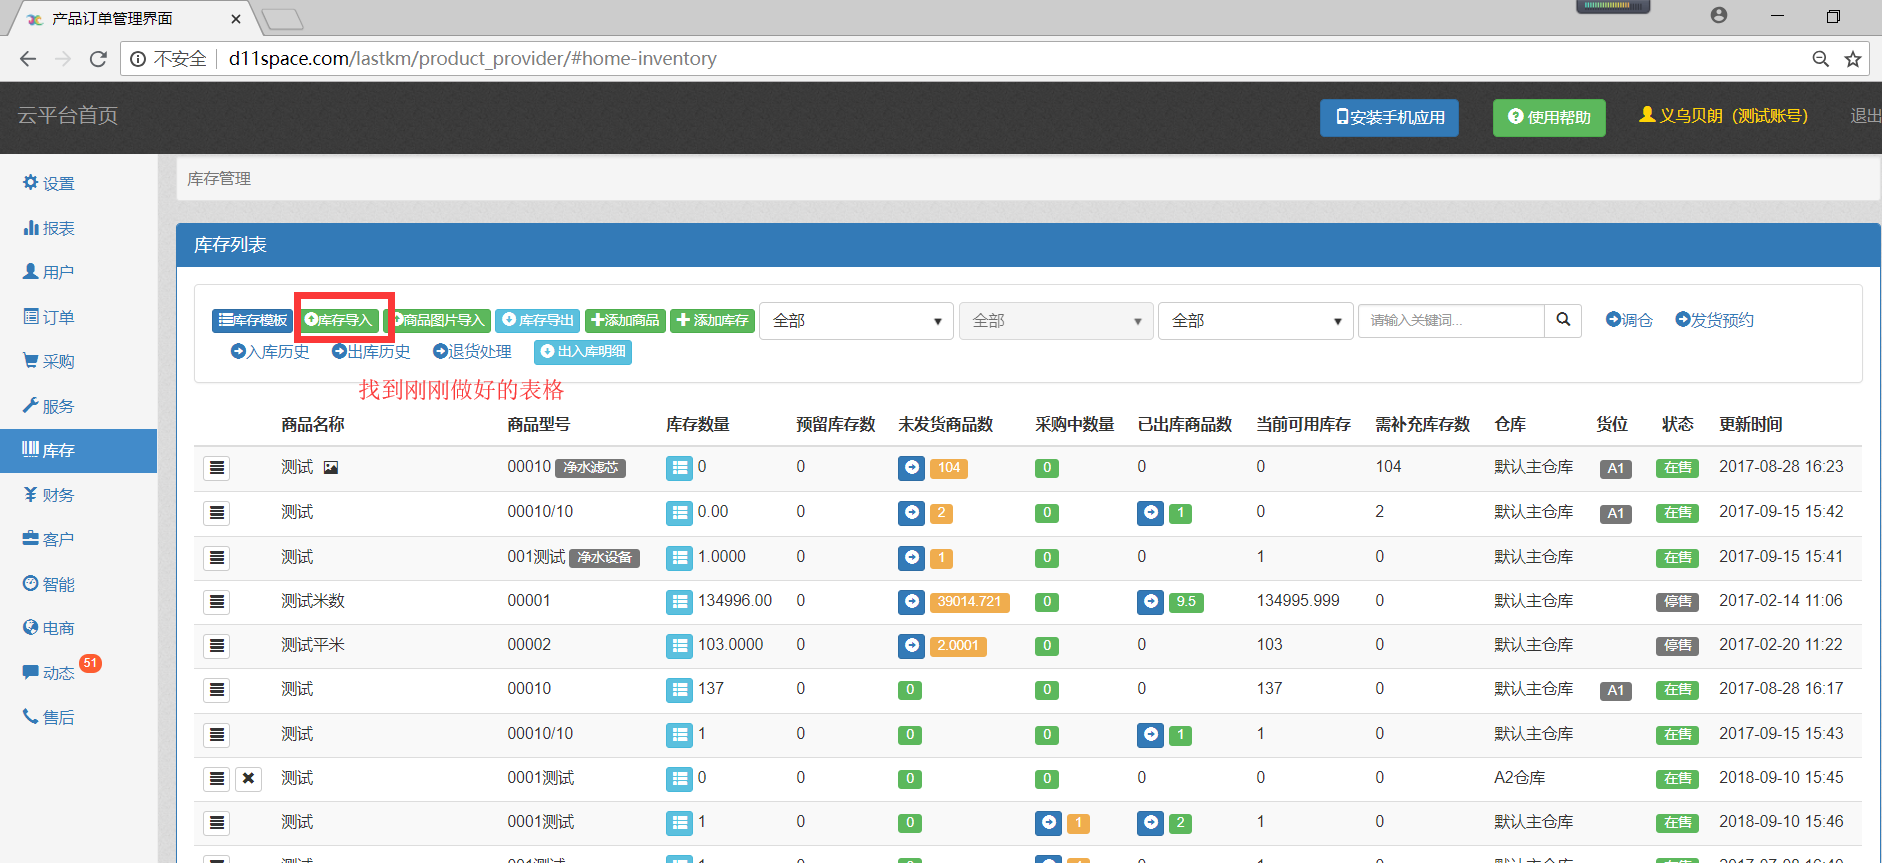1882x863 pixels.
Task: Open the 用户 users sidebar item
Action: (49, 272)
